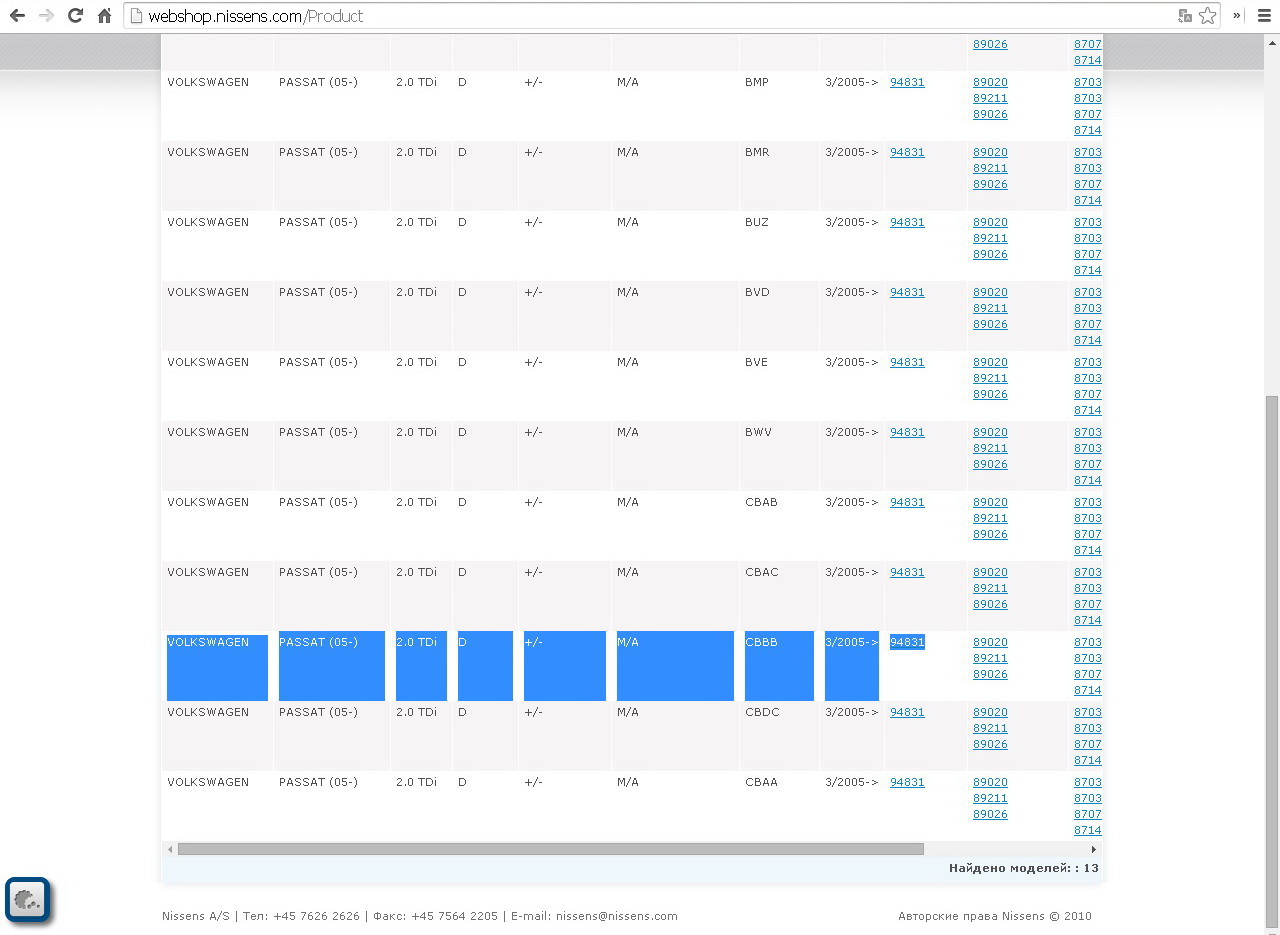Open link 89020 in the CBAC row
This screenshot has height=935, width=1280.
coord(990,572)
